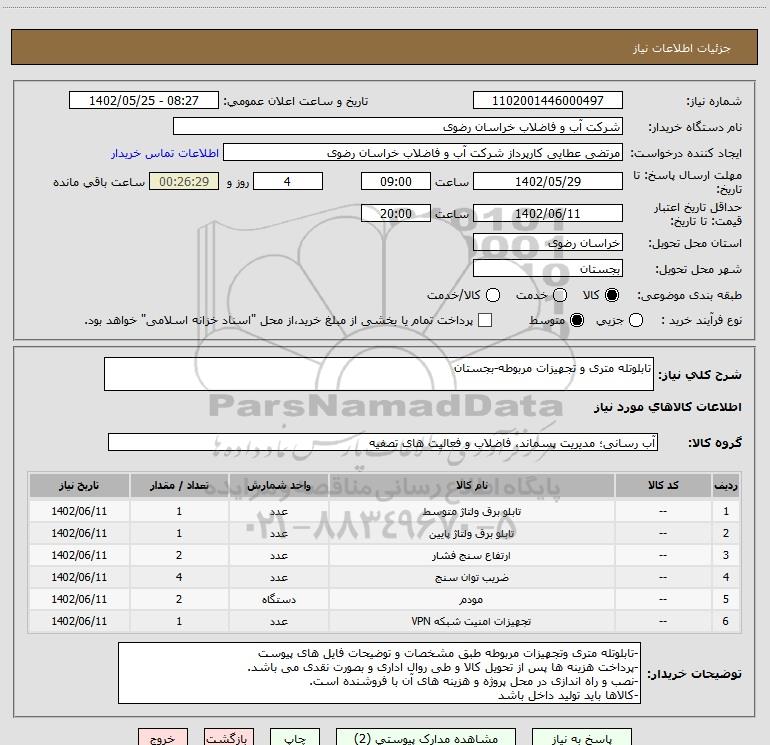Click the buyer notes text area
This screenshot has height=745, width=770.
379,673
